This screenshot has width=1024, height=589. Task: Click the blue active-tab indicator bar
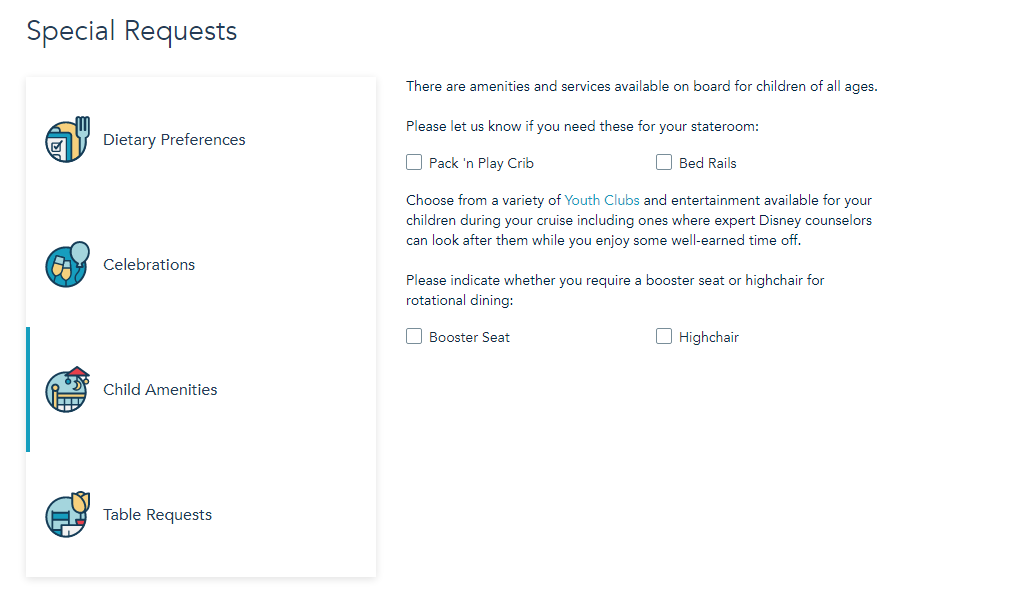pos(28,389)
